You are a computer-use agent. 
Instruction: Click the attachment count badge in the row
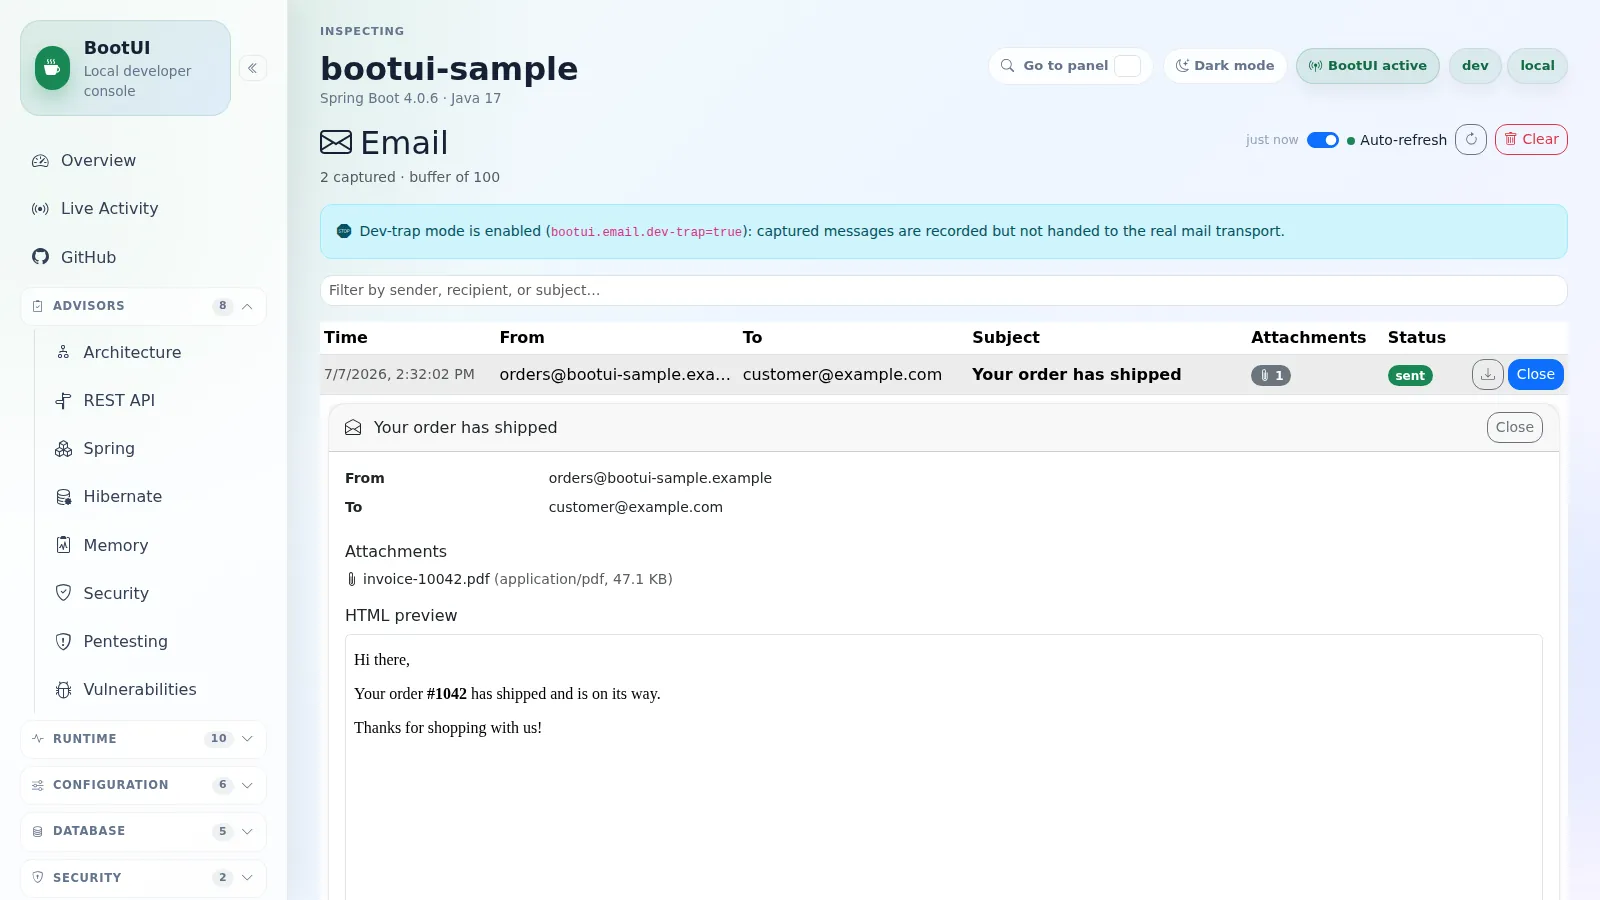[1271, 376]
